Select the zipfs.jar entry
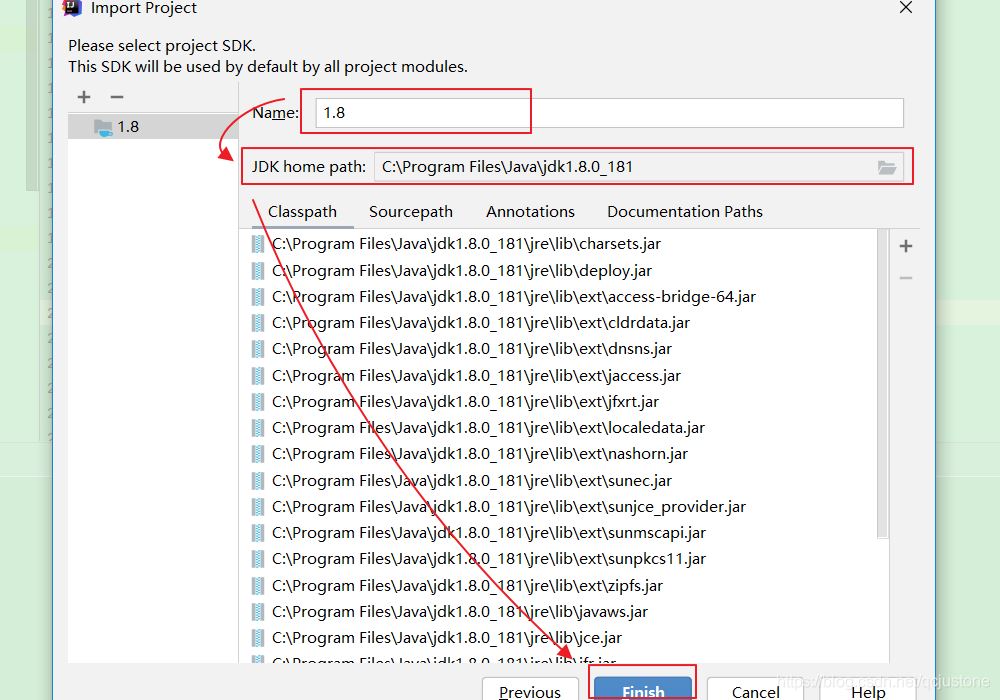The height and width of the screenshot is (700, 1000). [x=467, y=586]
